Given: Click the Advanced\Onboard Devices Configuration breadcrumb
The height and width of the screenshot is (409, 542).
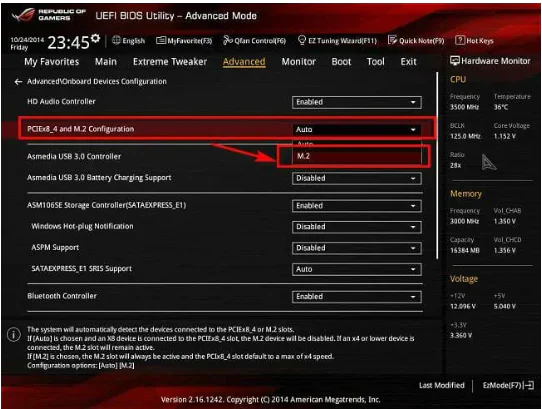Looking at the screenshot, I should click(97, 82).
